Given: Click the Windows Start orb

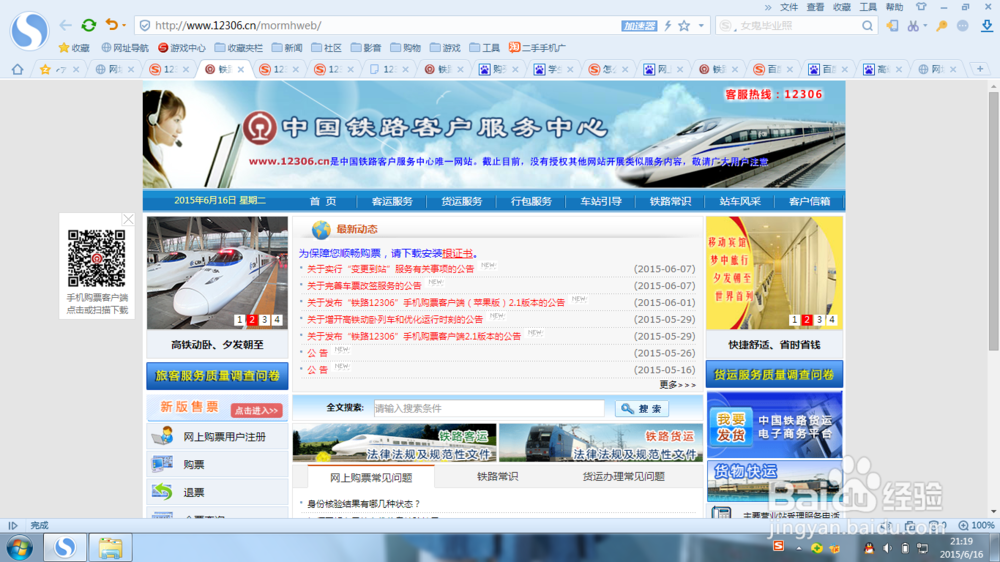Looking at the screenshot, I should point(20,547).
